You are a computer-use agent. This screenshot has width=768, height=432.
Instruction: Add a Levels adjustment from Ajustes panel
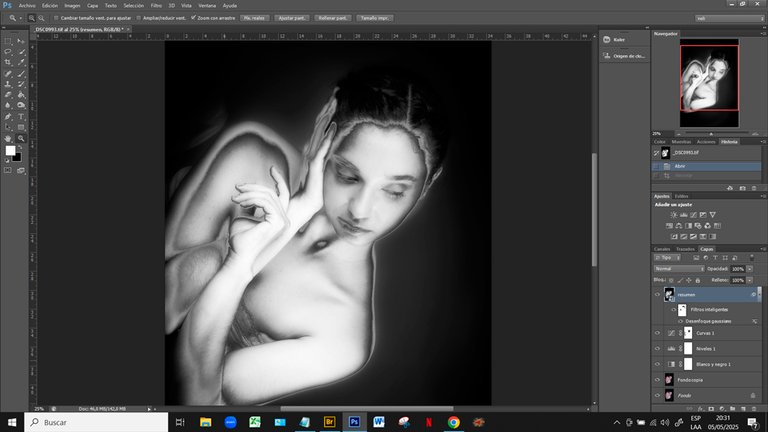(684, 215)
